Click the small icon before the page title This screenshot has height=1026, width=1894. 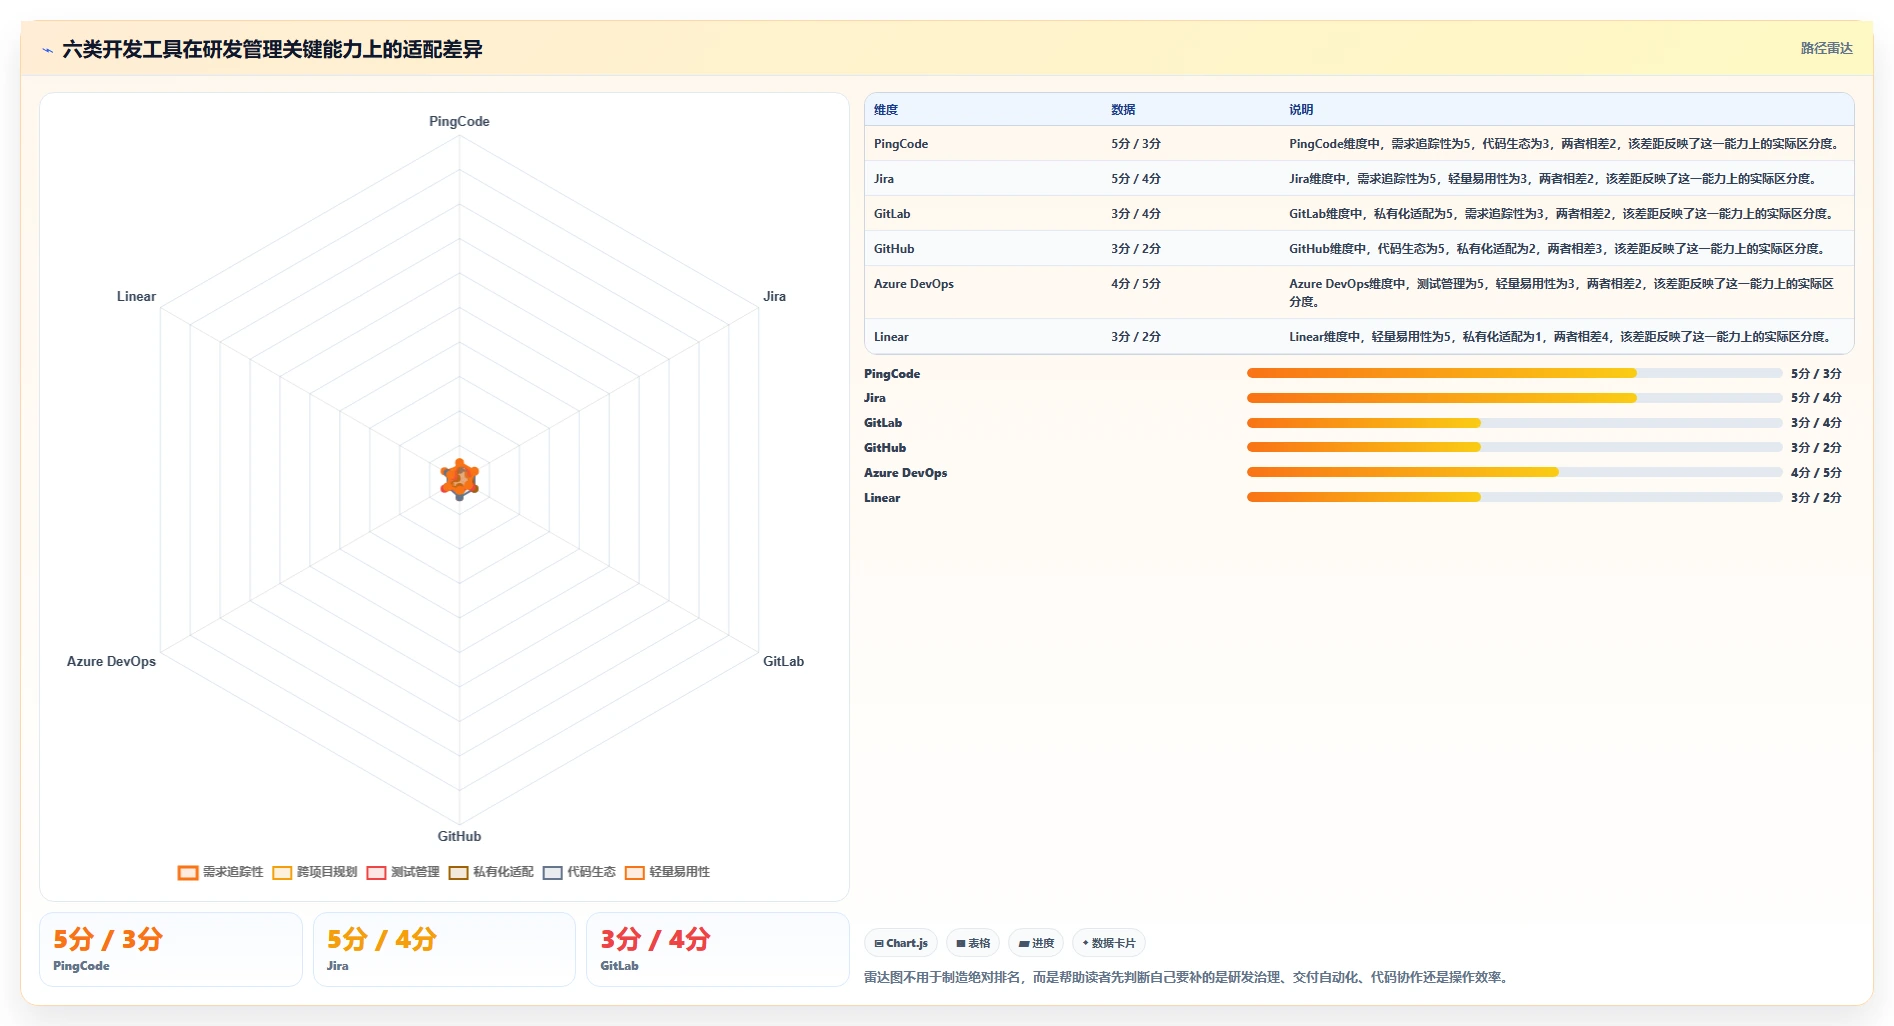point(47,50)
